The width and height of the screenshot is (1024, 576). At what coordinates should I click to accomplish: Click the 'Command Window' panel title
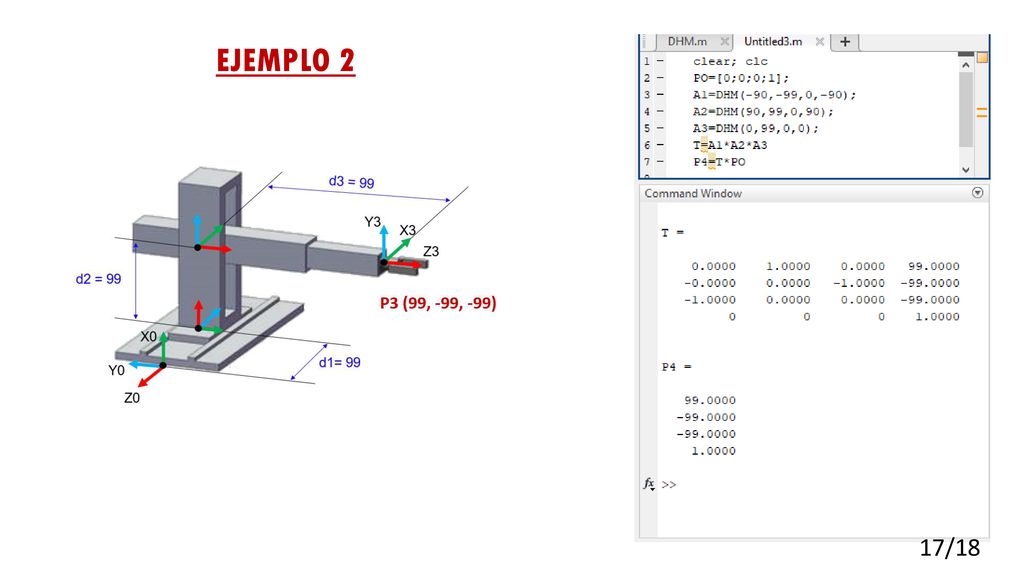click(x=693, y=193)
